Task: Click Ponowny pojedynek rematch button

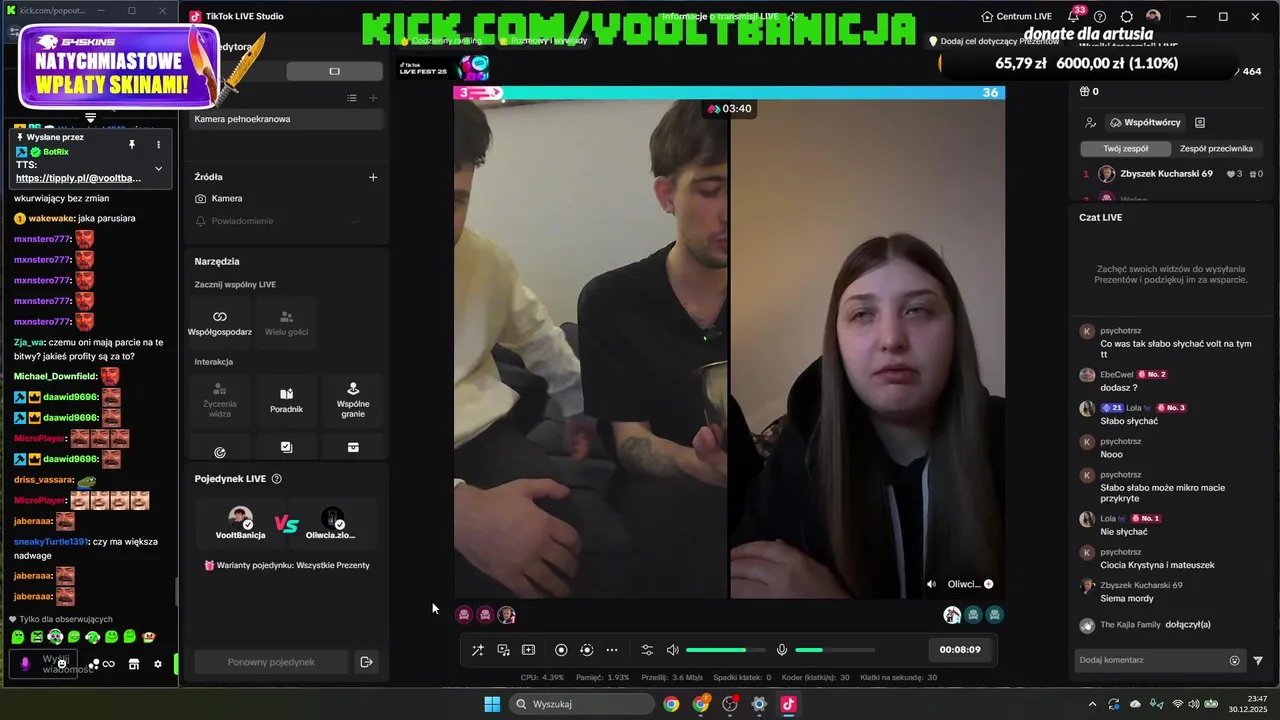Action: point(271,662)
